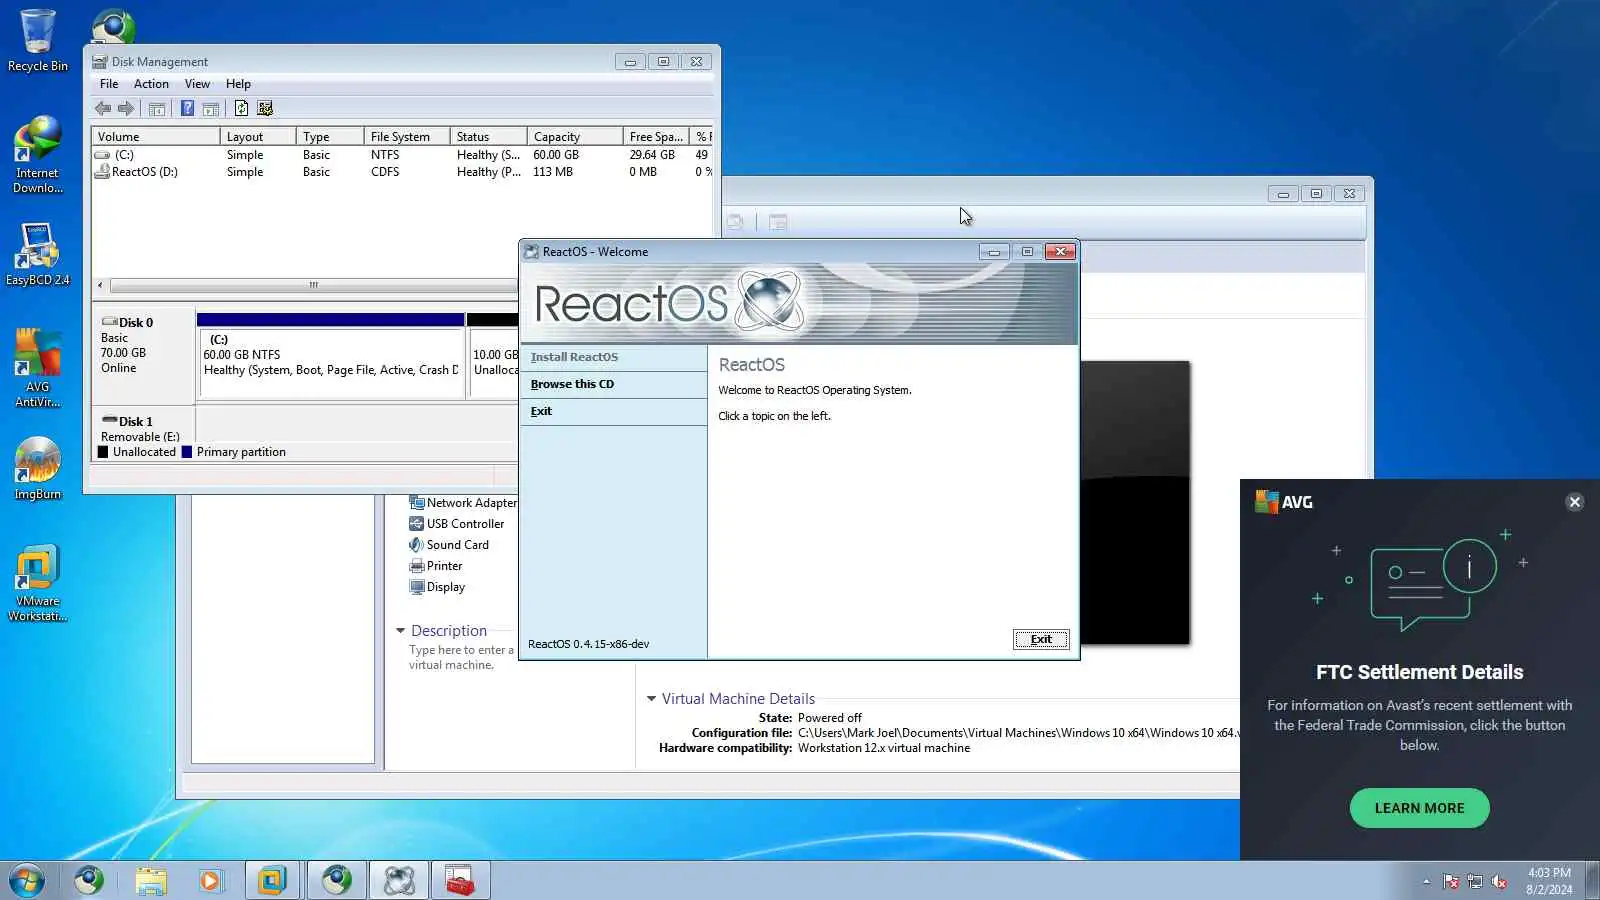This screenshot has width=1600, height=900.
Task: Click the muted volume tray icon
Action: point(1499,881)
